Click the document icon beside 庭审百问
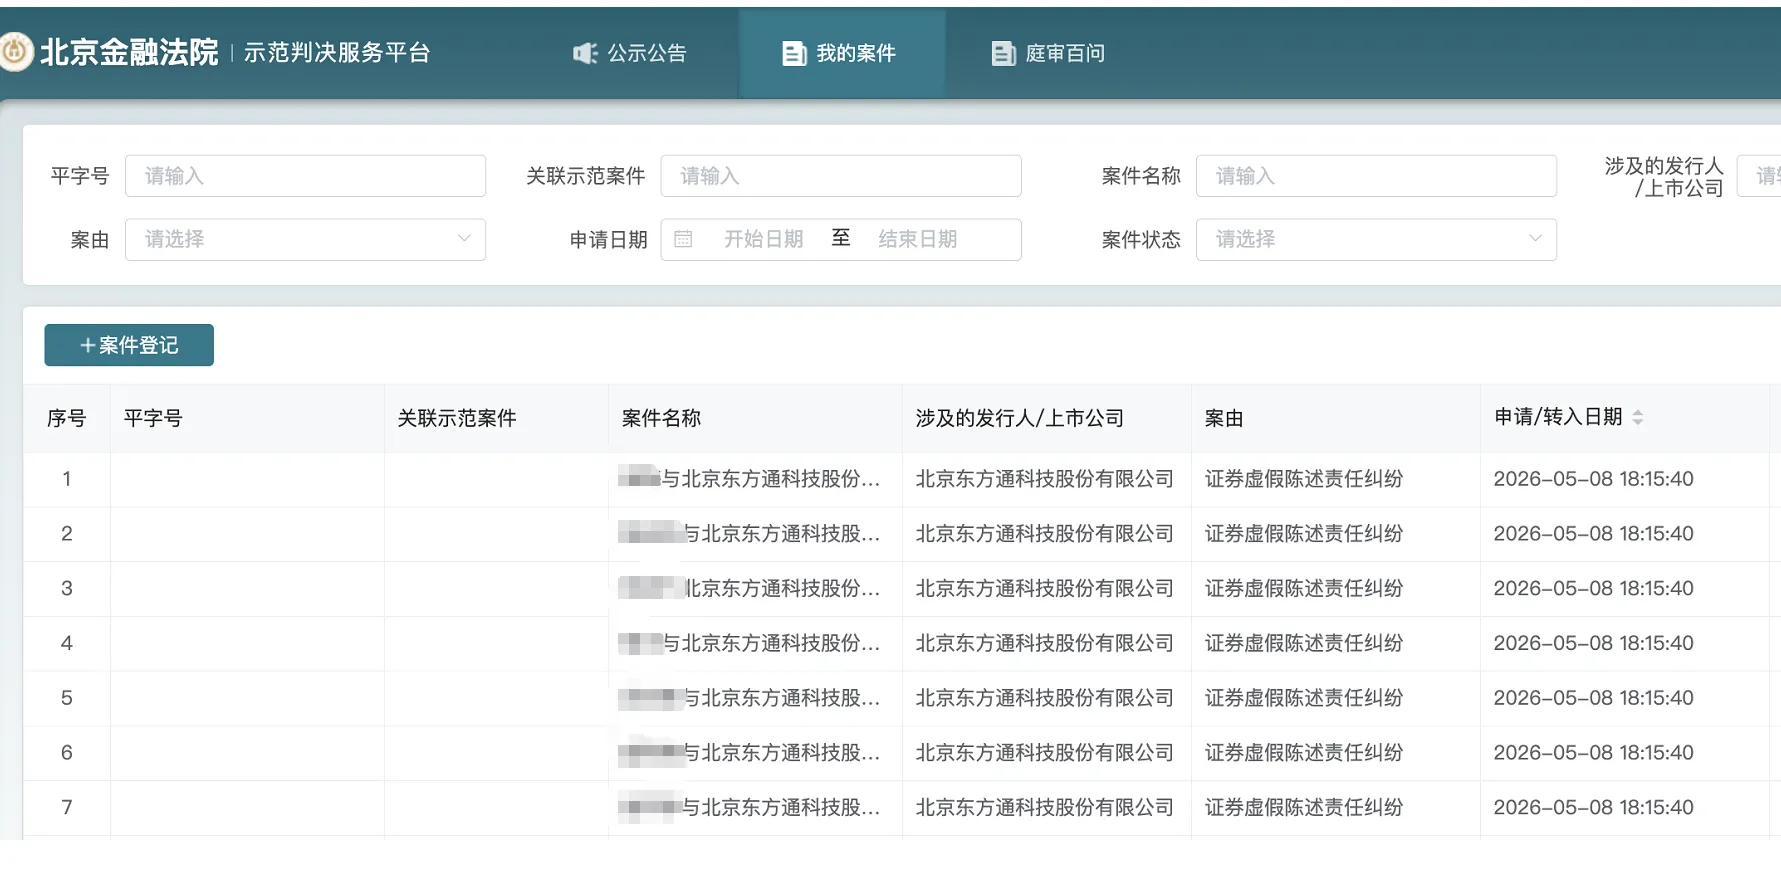Viewport: 1781px width, 890px height. click(x=1003, y=53)
